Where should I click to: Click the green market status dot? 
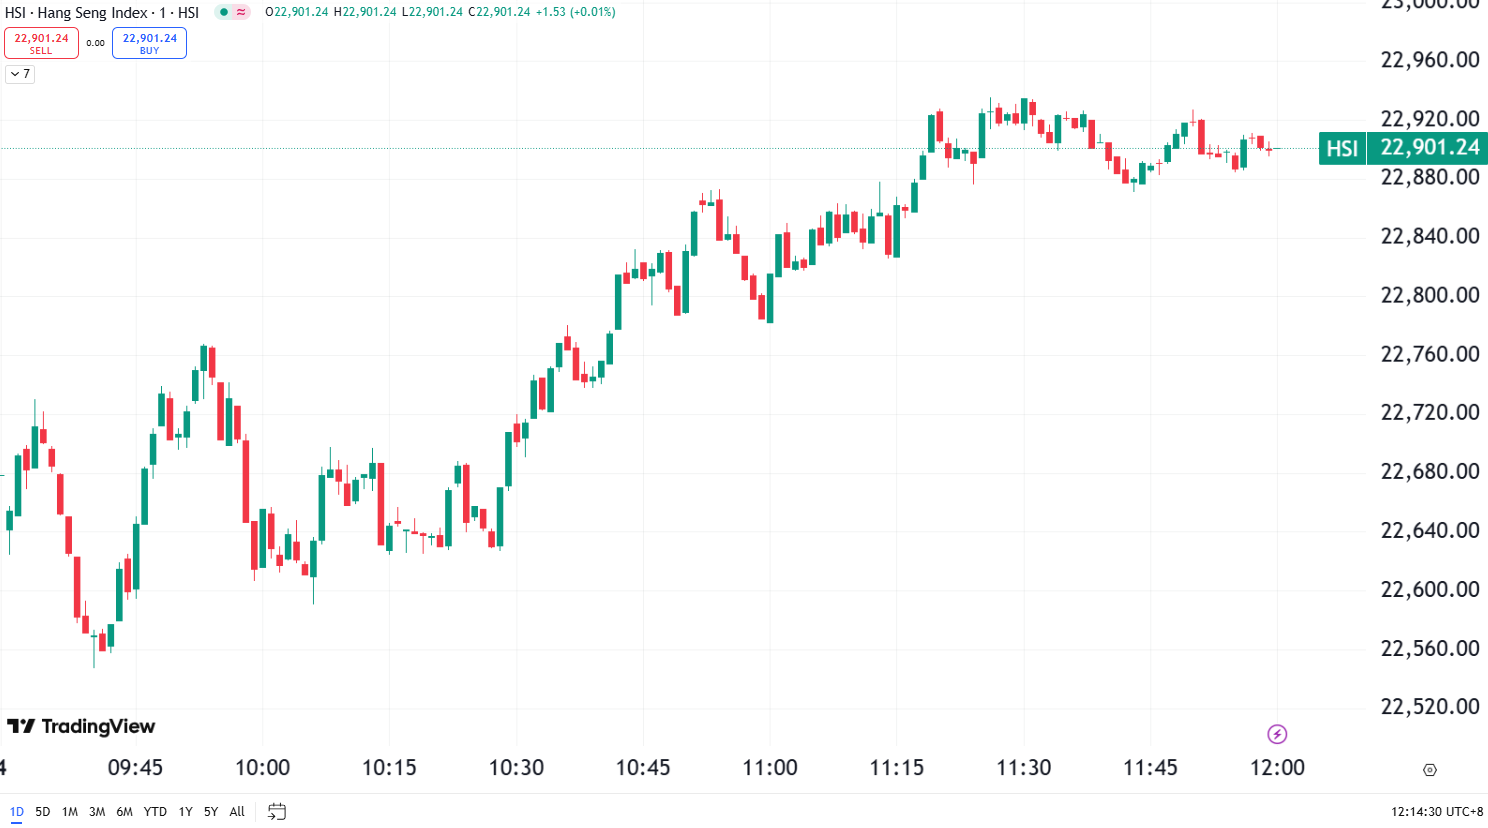pos(224,12)
